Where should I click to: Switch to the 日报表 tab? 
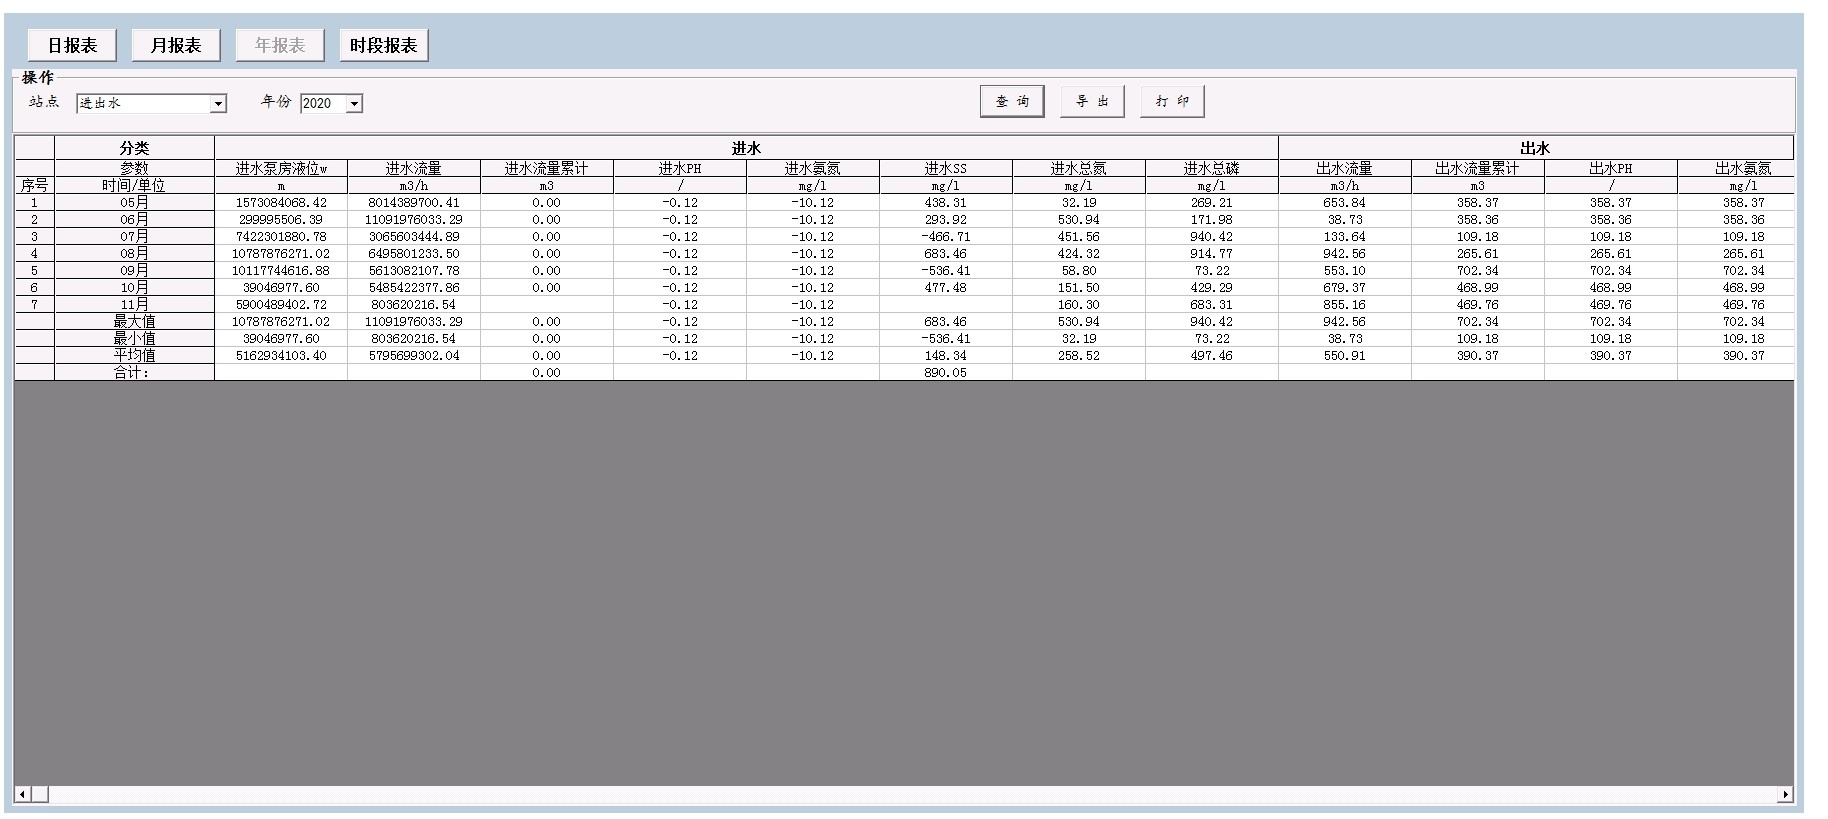click(72, 45)
